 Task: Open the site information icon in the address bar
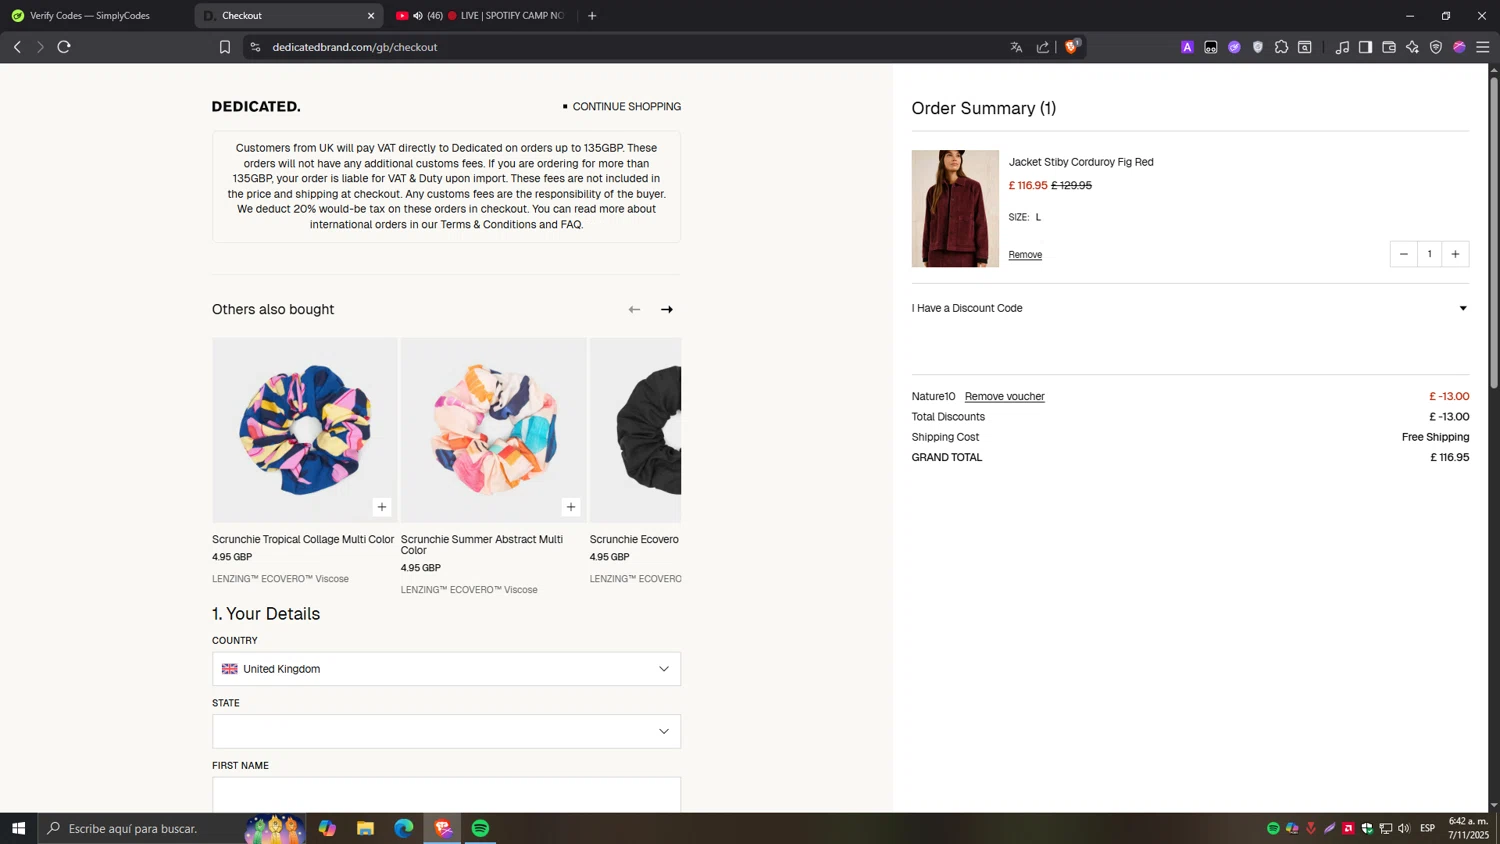256,47
